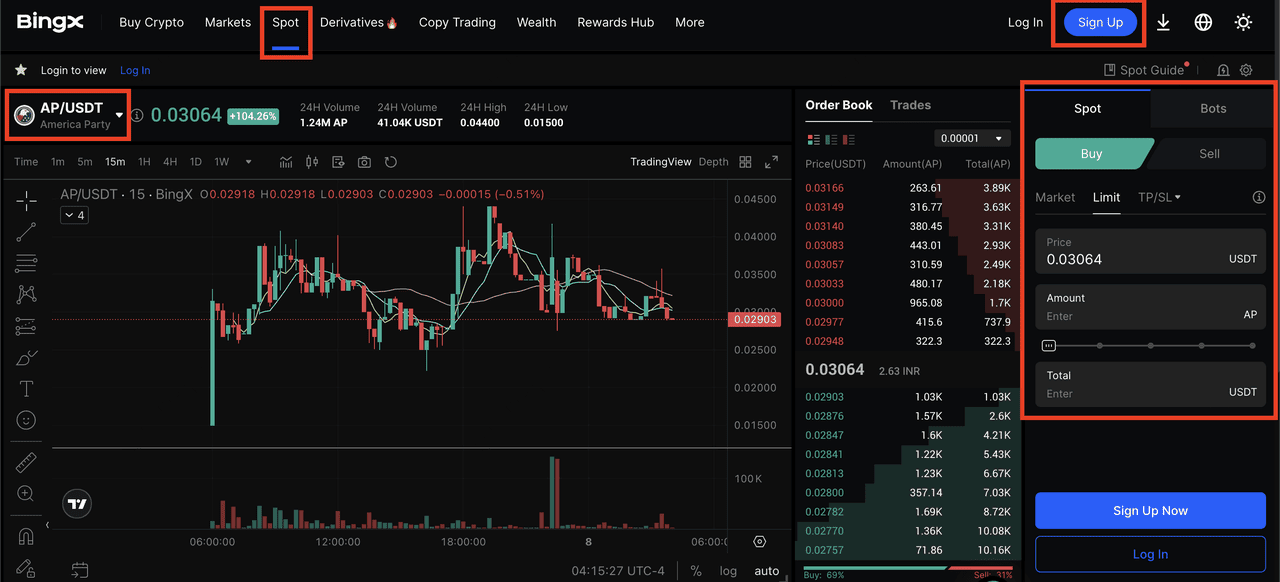Expand more time intervals dropdown
Viewport: 1280px width, 582px height.
point(248,162)
